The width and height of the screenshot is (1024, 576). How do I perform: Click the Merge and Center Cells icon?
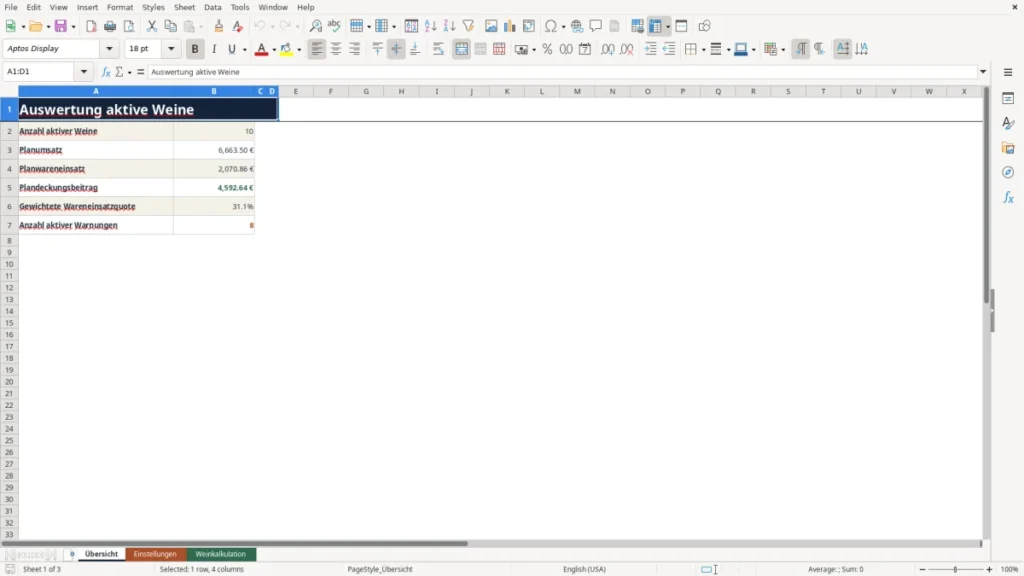pyautogui.click(x=462, y=49)
